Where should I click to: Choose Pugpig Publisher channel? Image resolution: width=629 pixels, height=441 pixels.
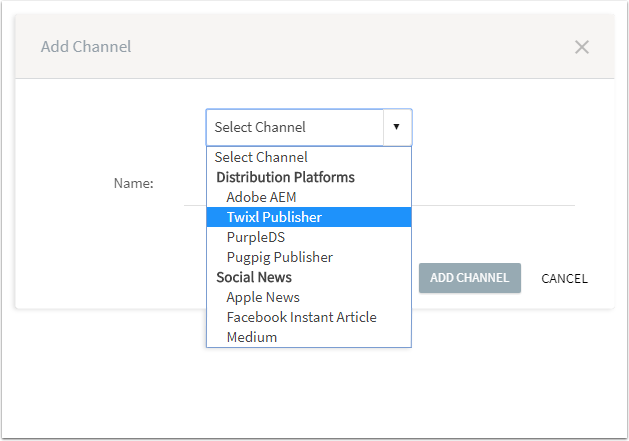coord(309,257)
